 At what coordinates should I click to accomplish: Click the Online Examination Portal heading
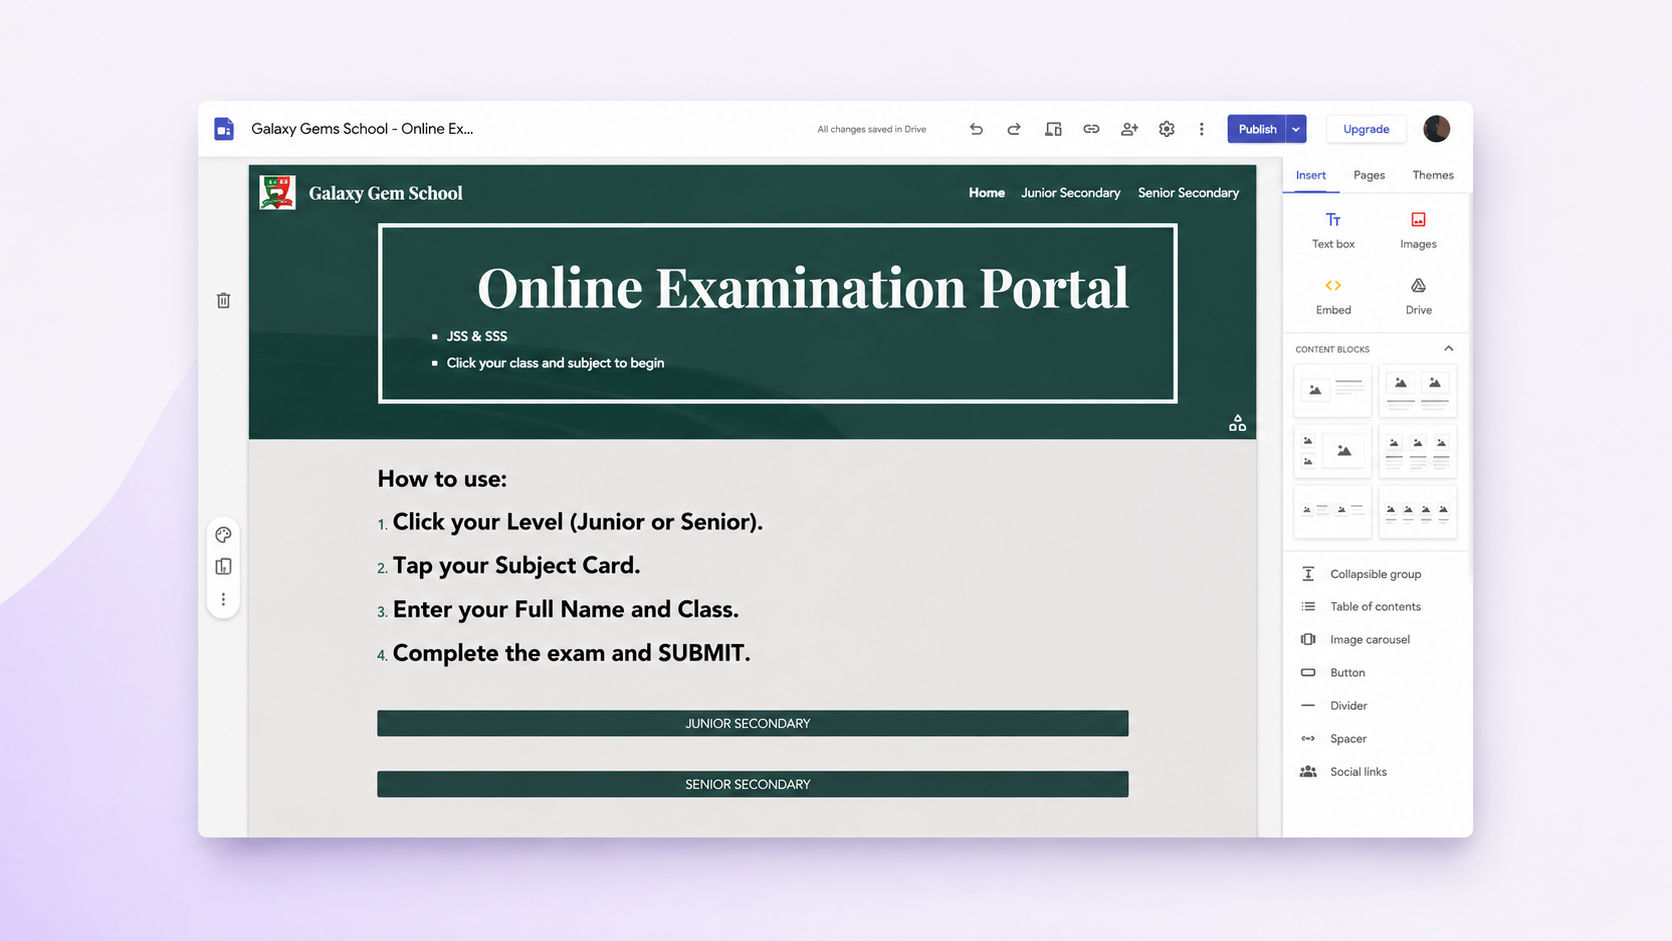tap(803, 288)
